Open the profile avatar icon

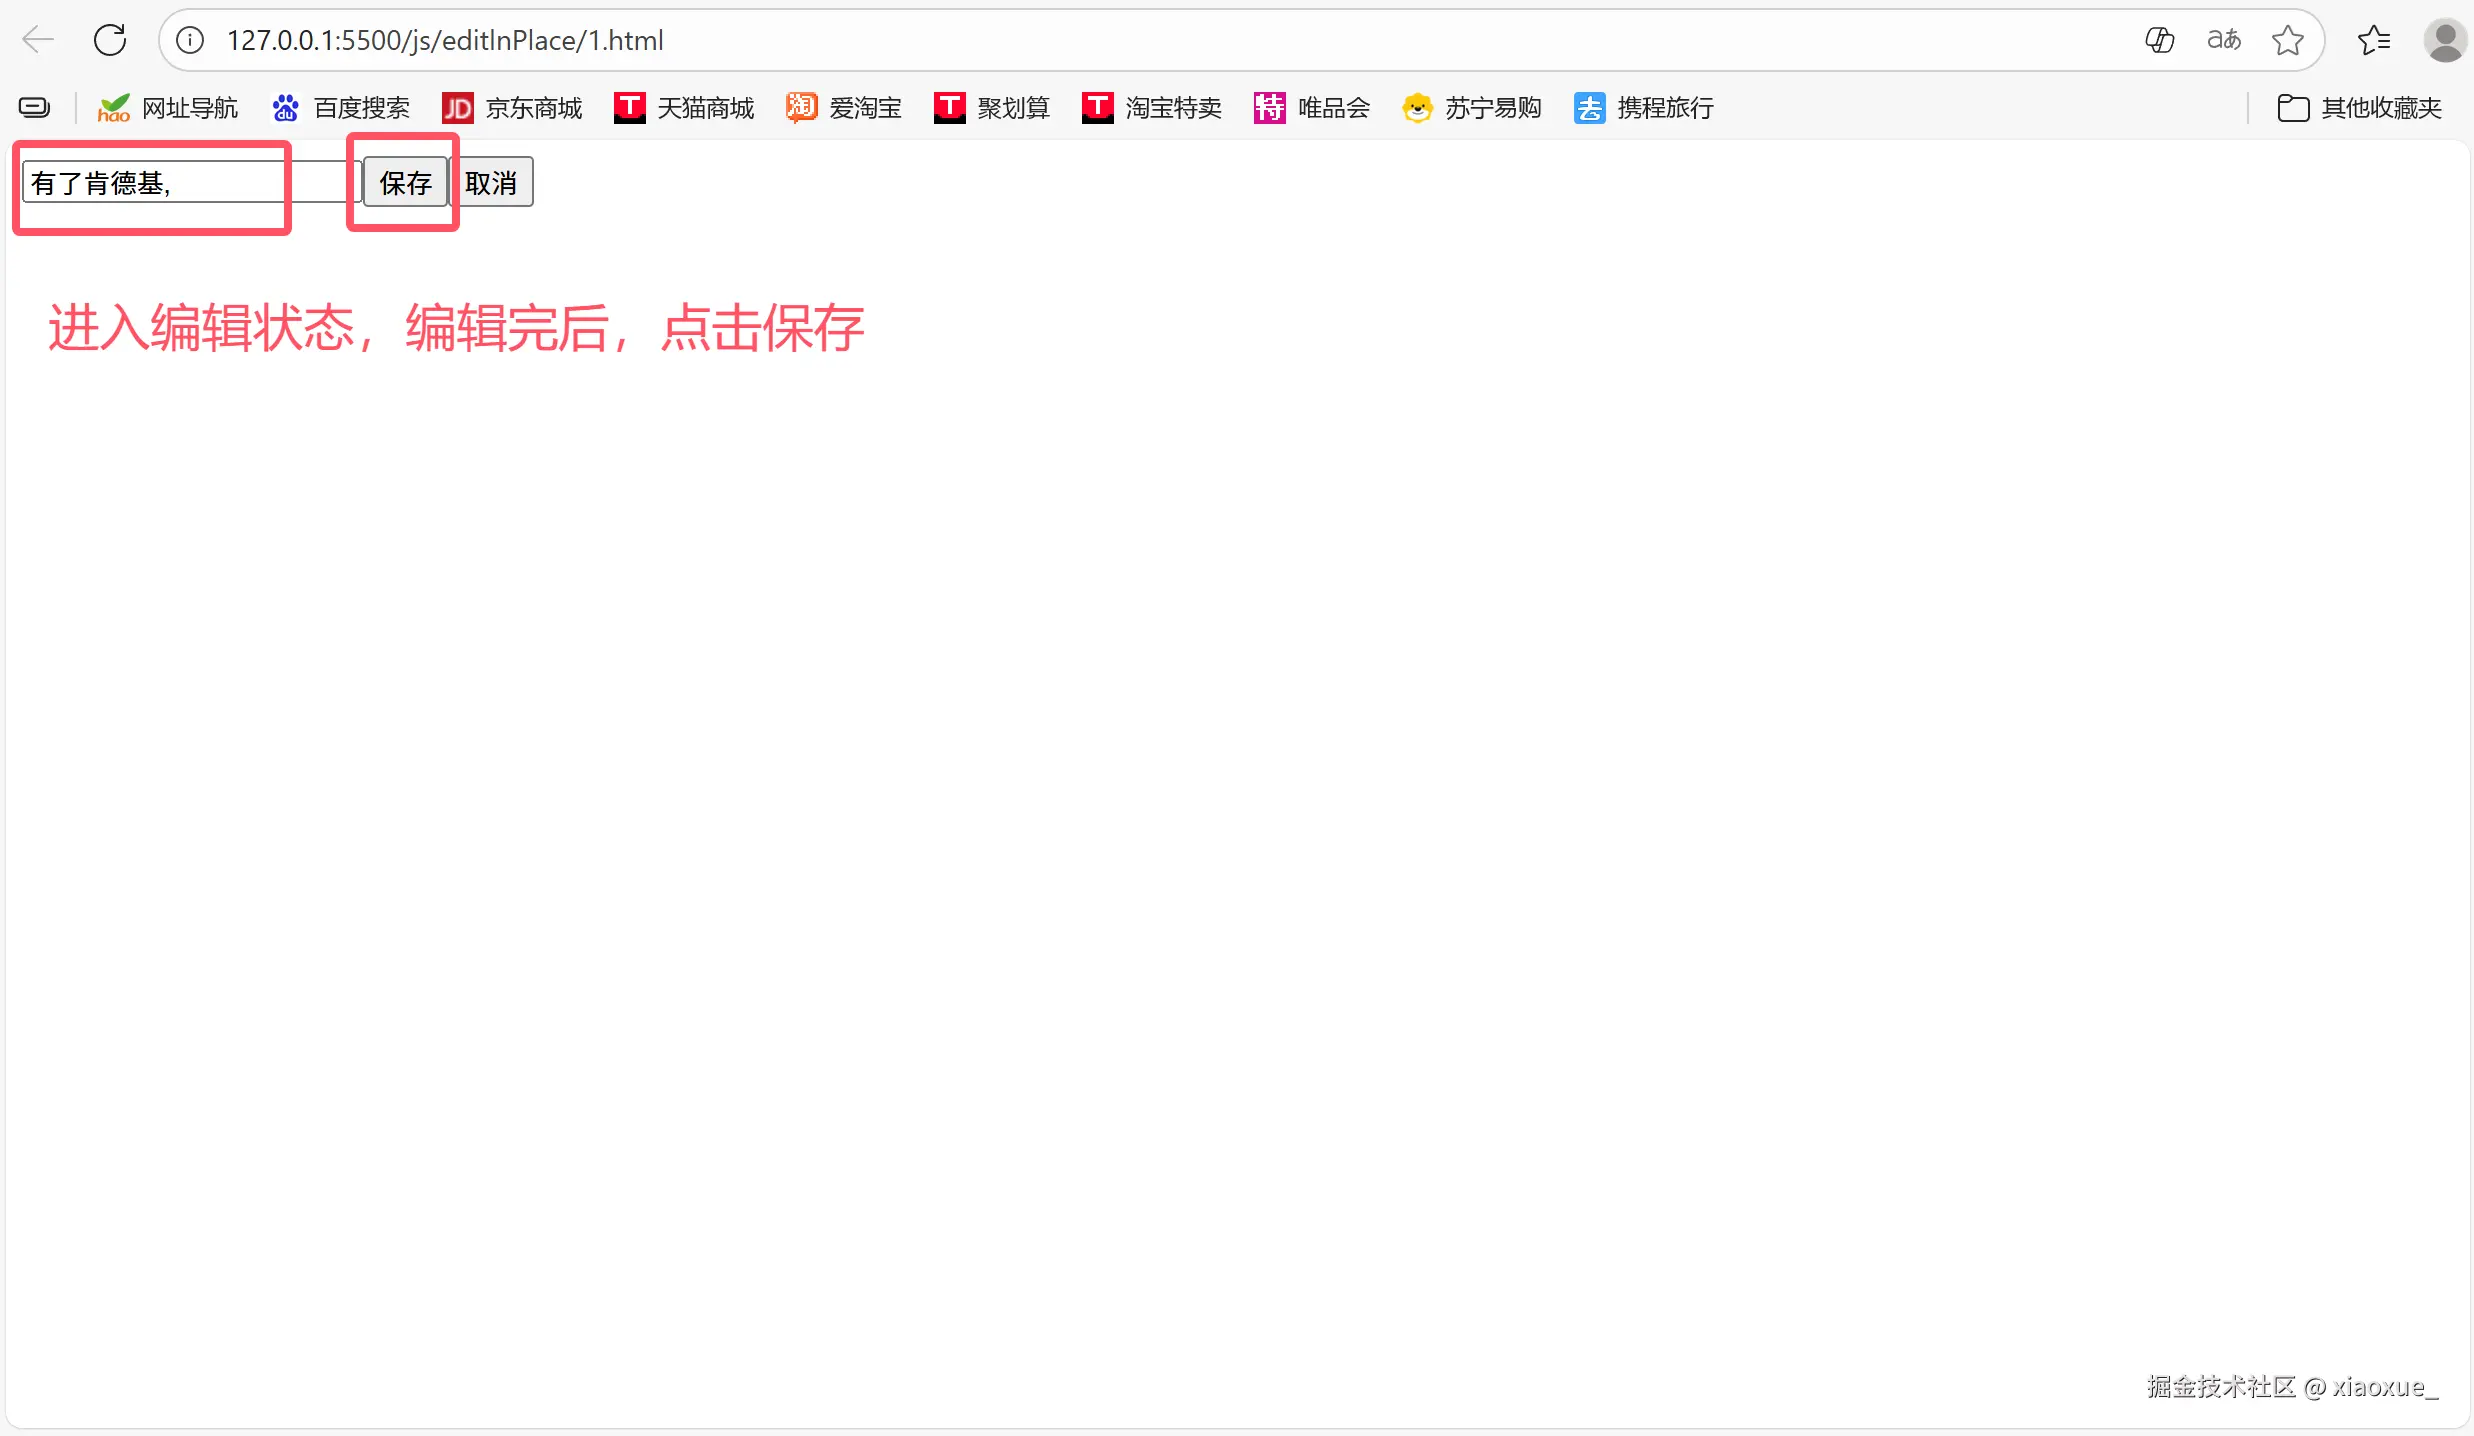coord(2446,40)
